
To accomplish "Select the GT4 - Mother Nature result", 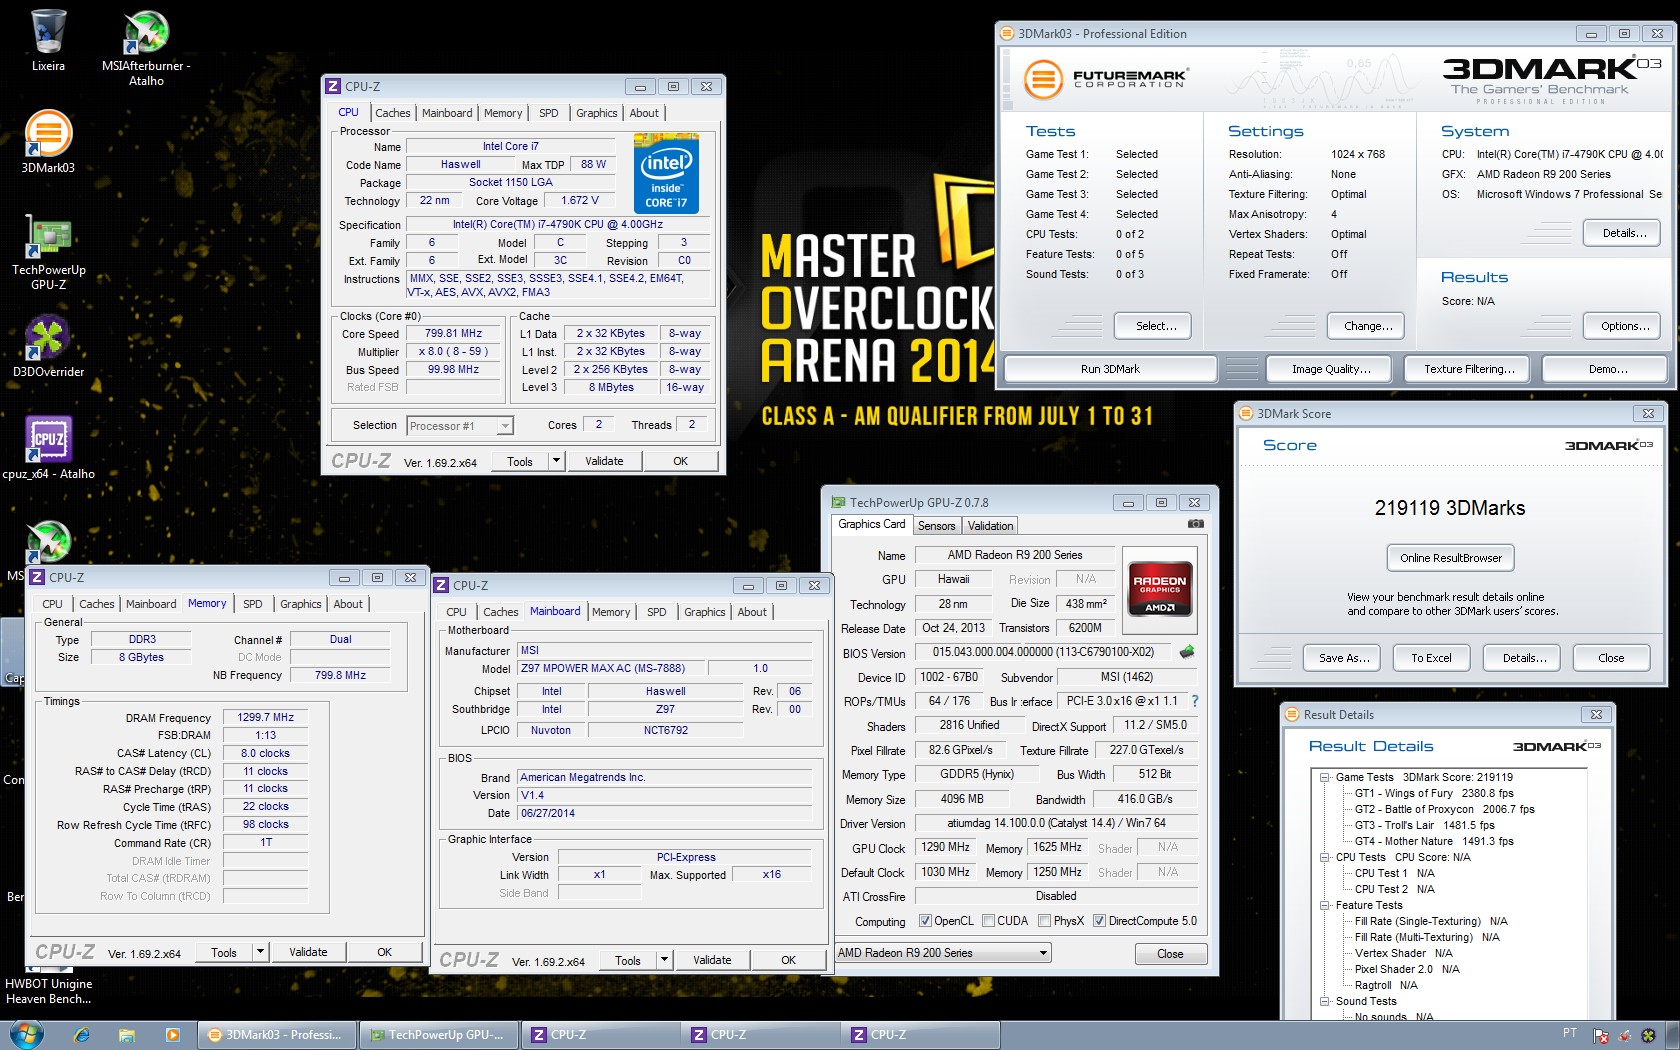I will coord(1434,841).
